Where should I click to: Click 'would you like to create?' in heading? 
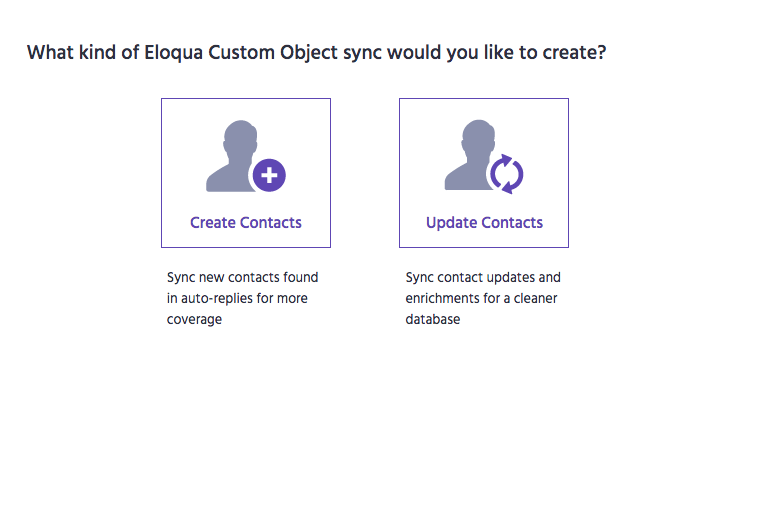coord(496,52)
